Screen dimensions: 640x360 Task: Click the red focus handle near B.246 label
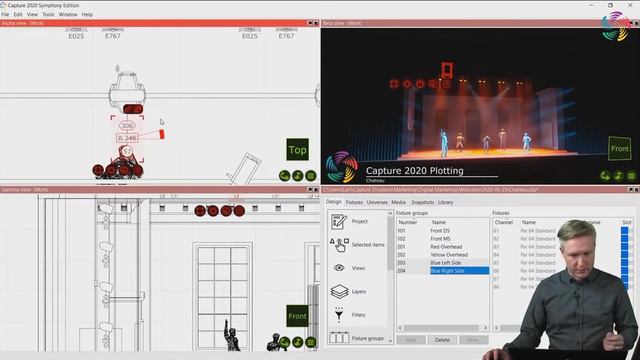click(x=162, y=134)
